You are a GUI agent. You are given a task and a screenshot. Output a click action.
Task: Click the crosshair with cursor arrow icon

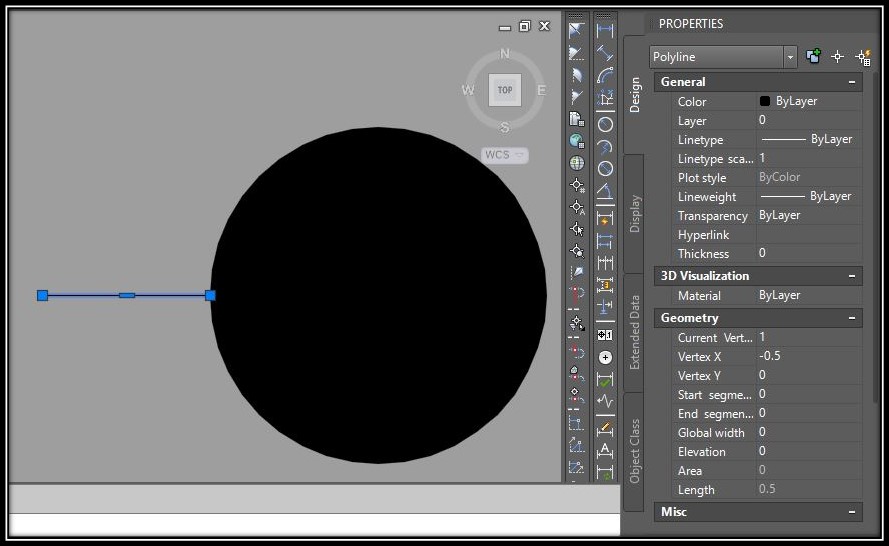click(577, 229)
